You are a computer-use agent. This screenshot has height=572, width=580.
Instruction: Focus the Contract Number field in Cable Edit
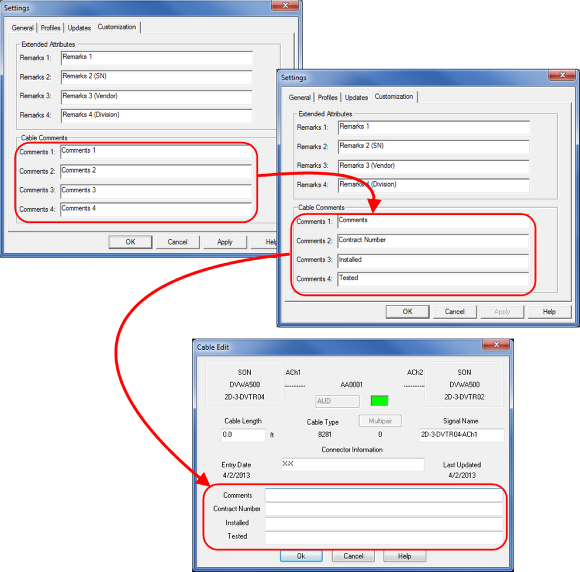click(384, 509)
